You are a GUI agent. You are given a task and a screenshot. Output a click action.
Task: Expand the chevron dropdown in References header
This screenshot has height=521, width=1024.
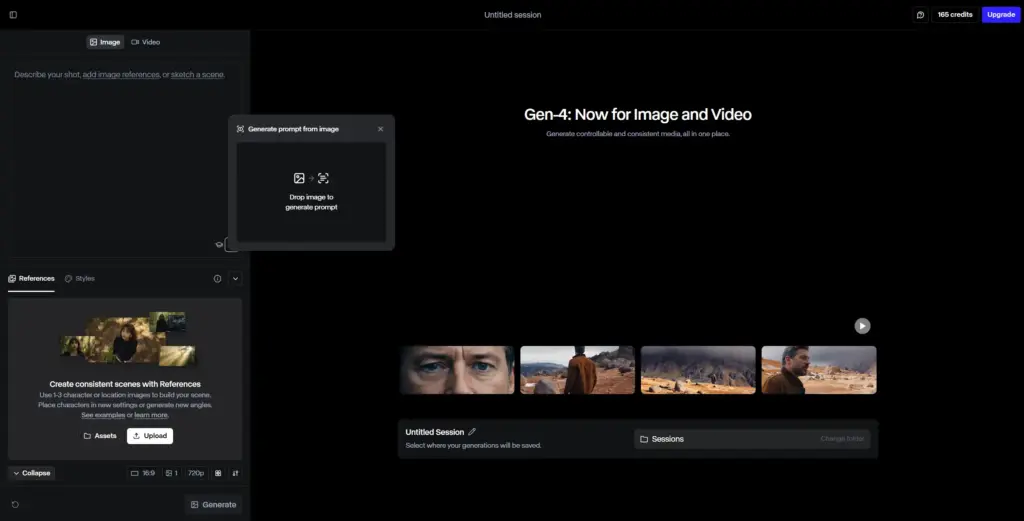(235, 278)
